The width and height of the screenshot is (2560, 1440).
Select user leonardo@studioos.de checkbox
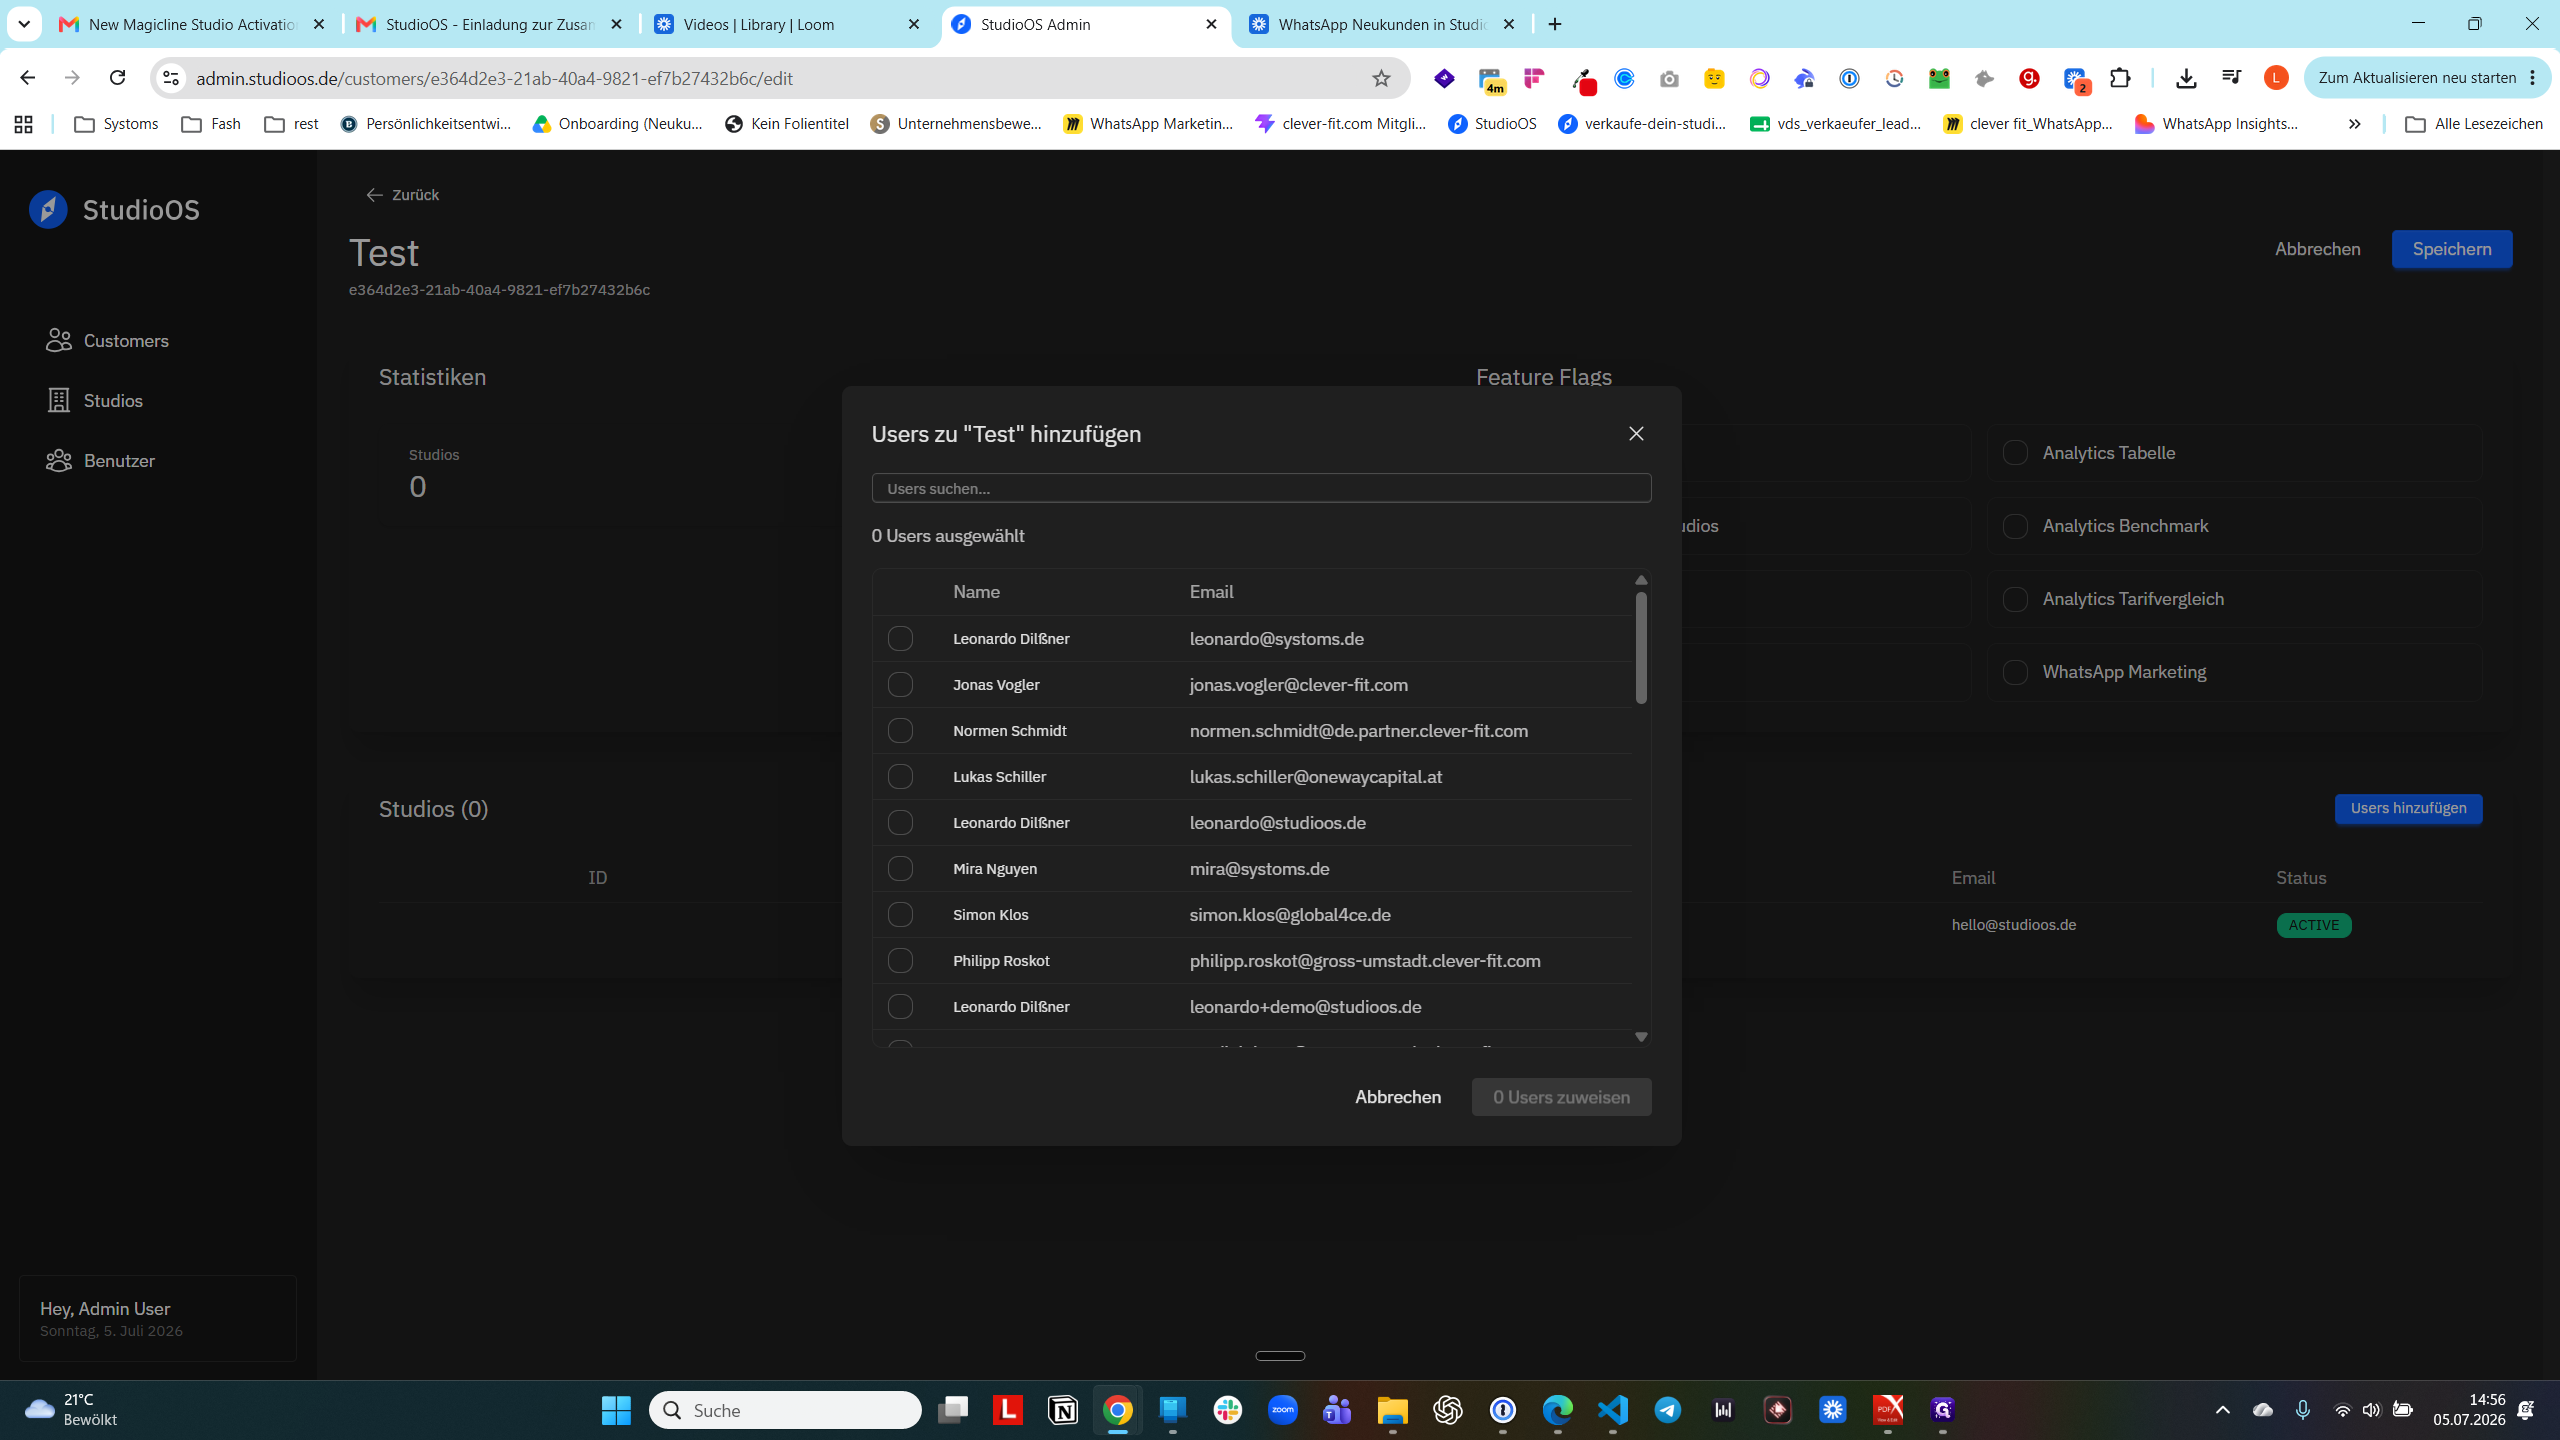(900, 822)
